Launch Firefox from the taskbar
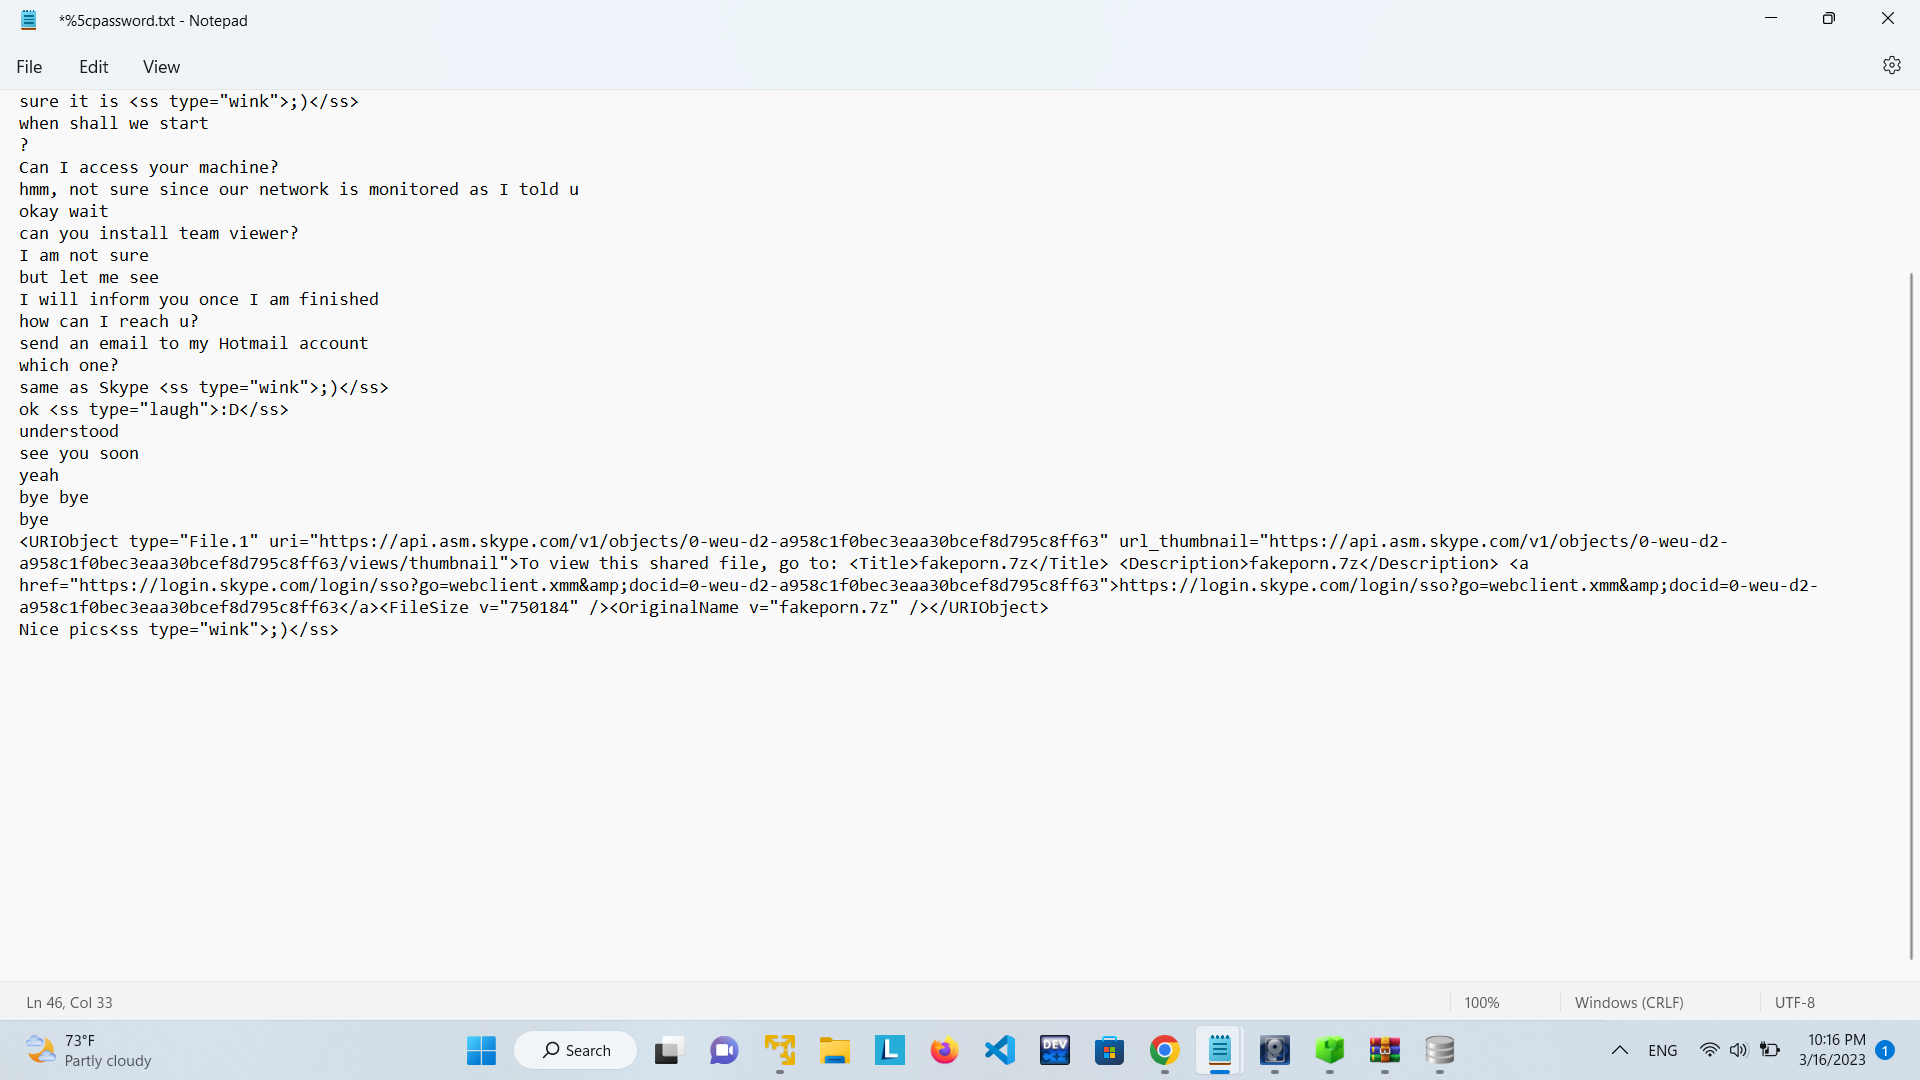Screen dimensions: 1920x1080 [x=944, y=1050]
